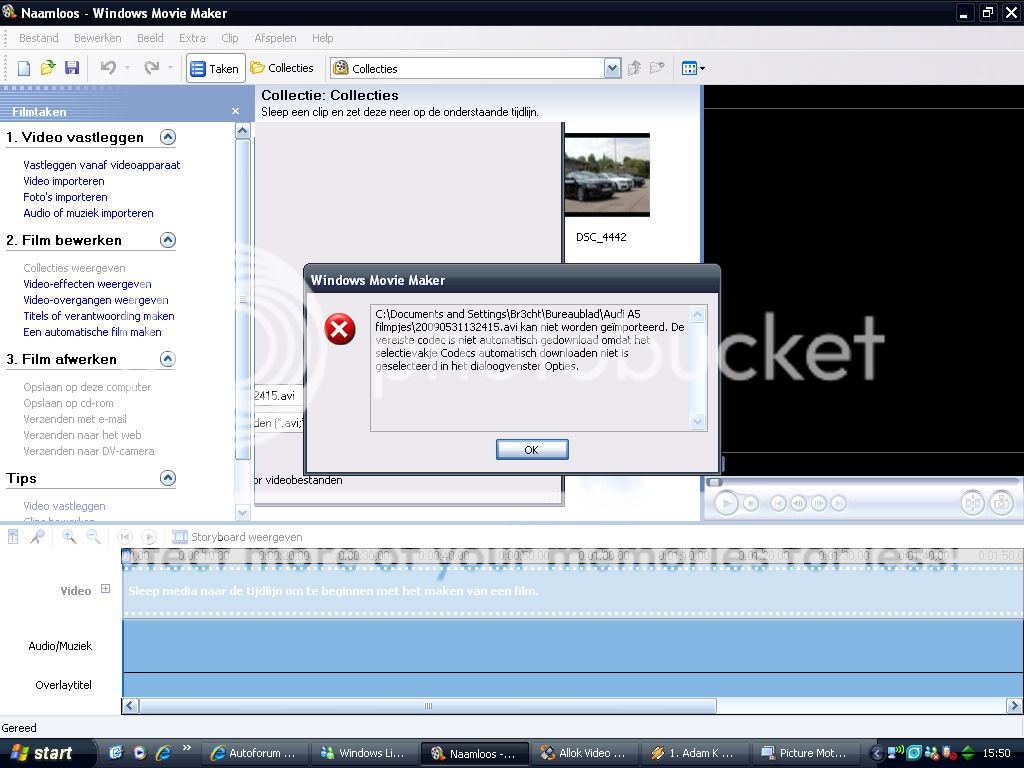This screenshot has height=768, width=1024.
Task: Click the preview seek bar slider
Action: point(715,483)
